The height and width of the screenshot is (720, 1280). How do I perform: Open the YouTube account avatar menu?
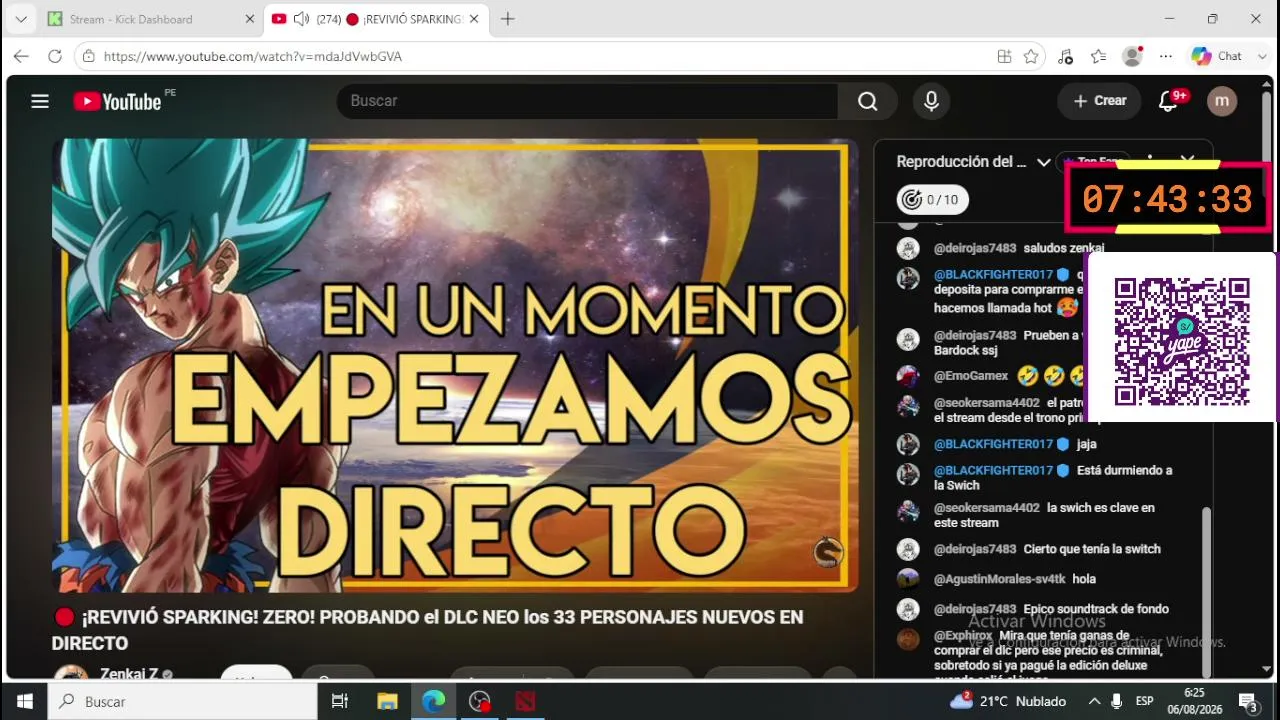coord(1222,101)
